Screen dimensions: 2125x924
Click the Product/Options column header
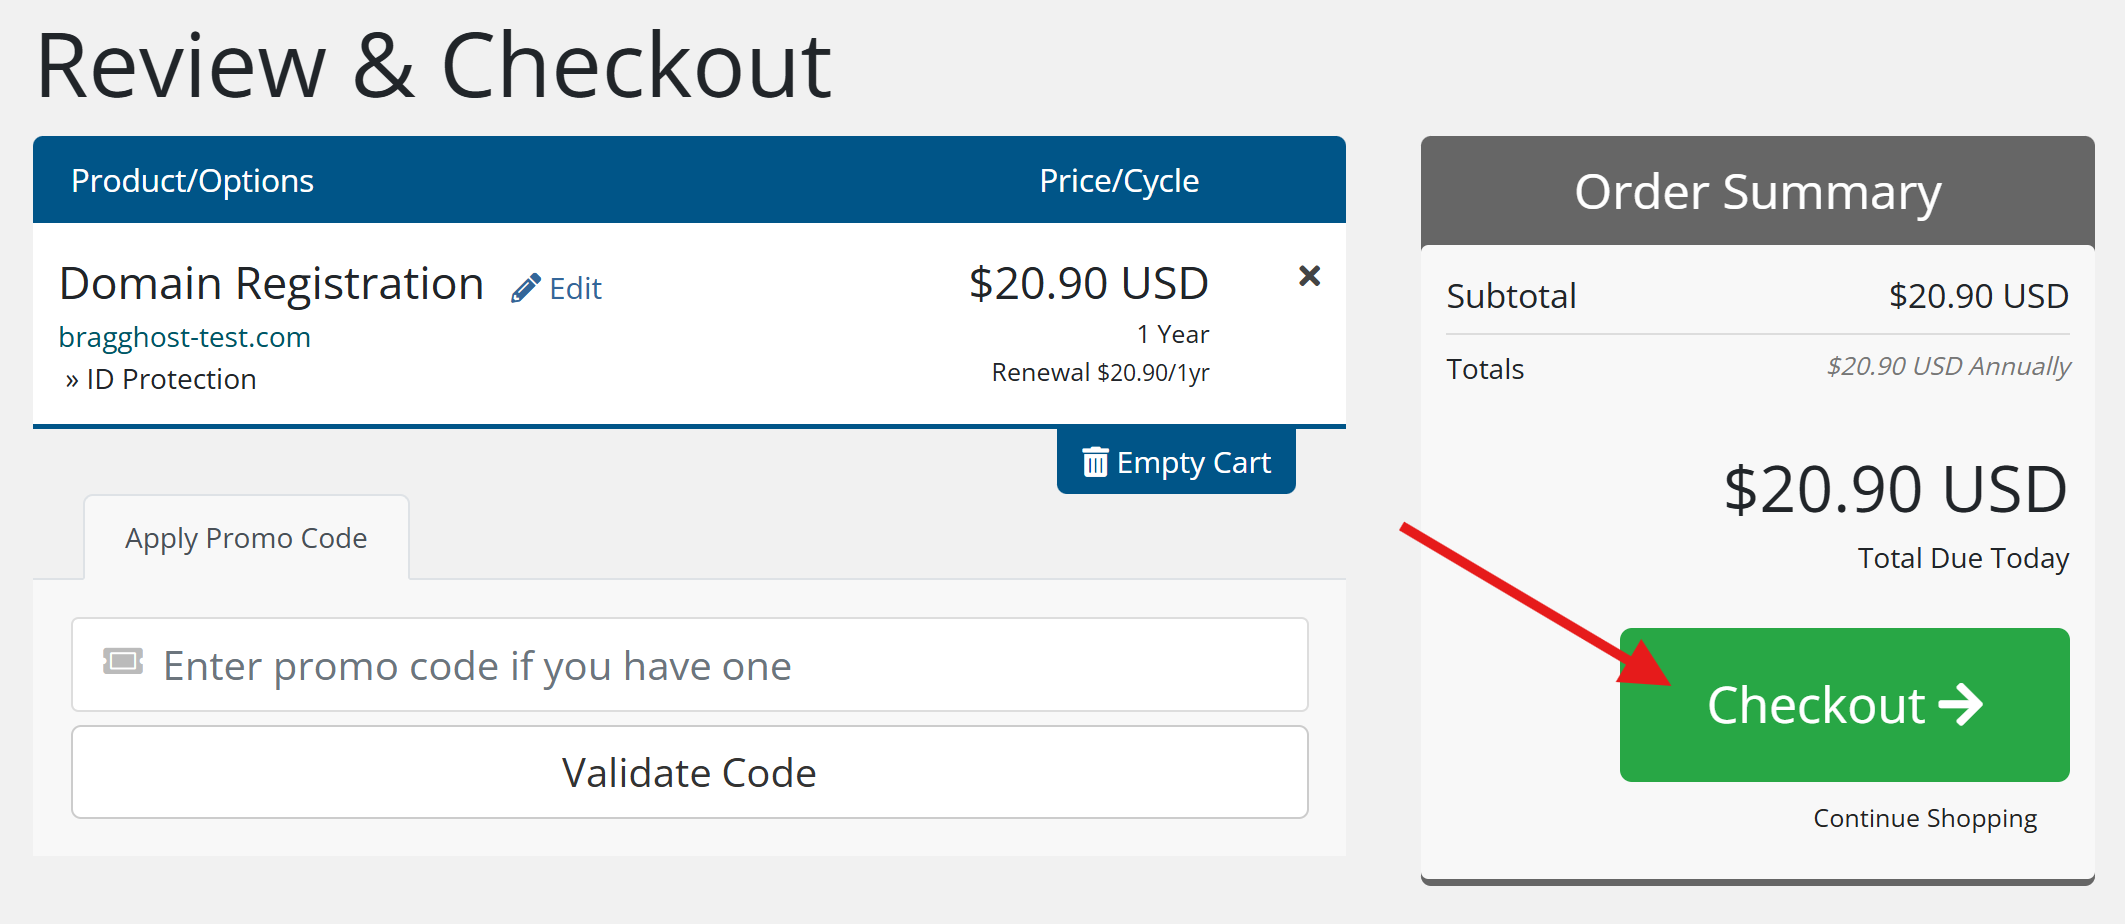point(192,181)
